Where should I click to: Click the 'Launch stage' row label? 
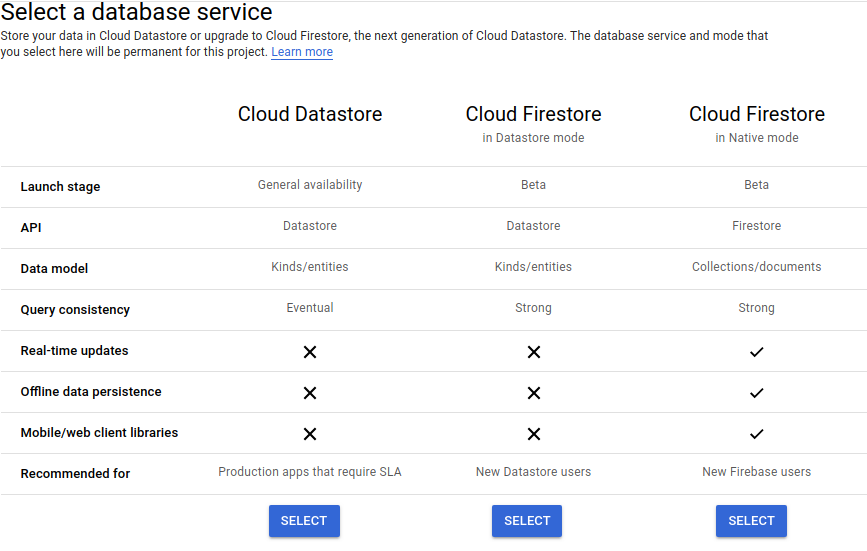click(x=60, y=187)
